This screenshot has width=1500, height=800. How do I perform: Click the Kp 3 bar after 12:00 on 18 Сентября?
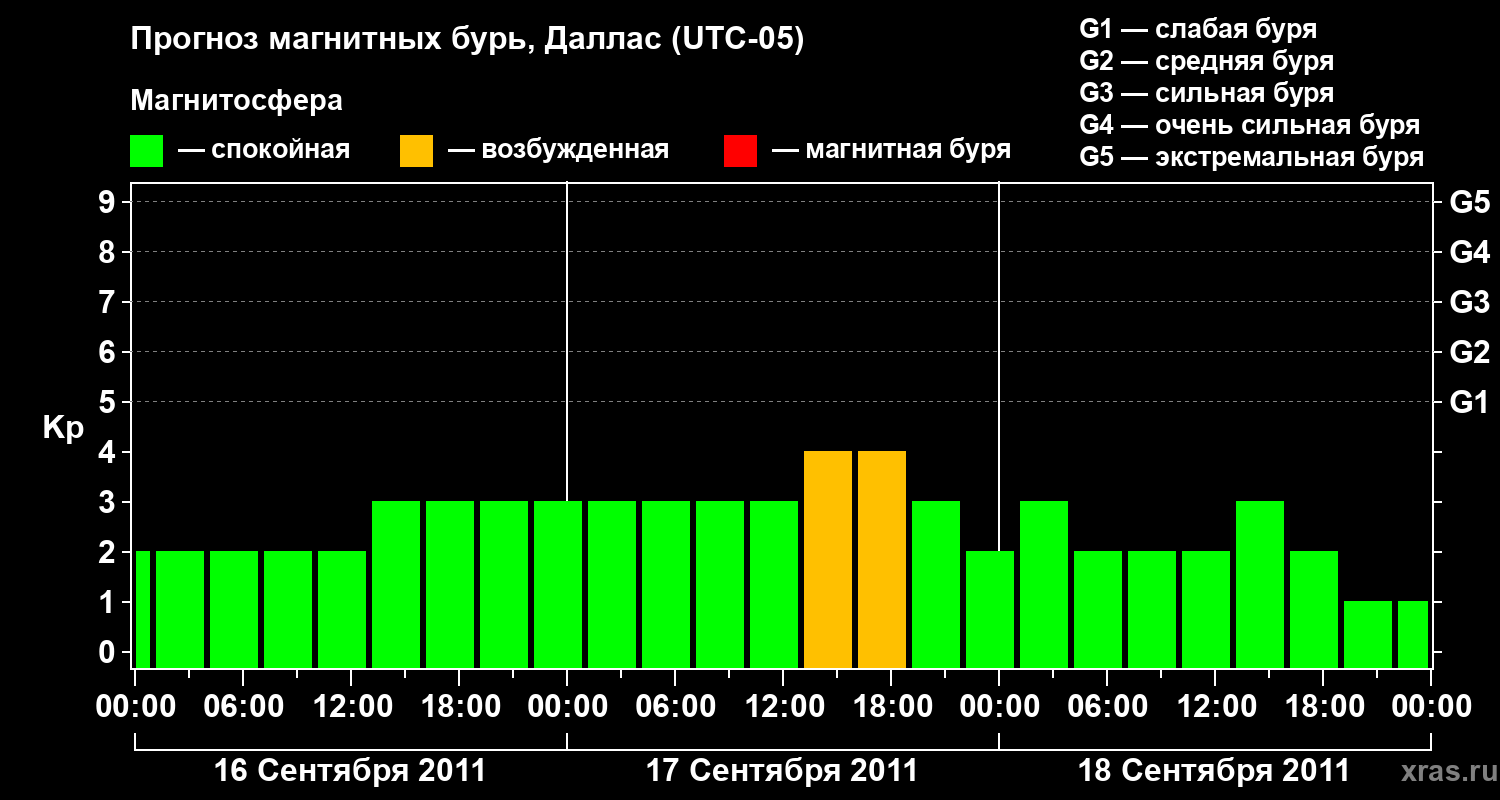click(x=1260, y=585)
